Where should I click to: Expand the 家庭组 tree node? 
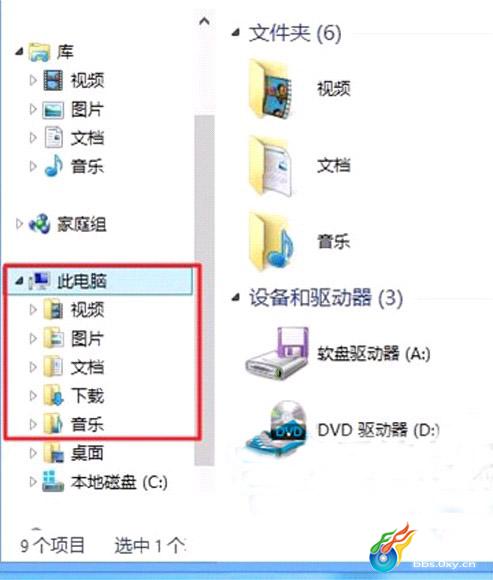[19, 224]
